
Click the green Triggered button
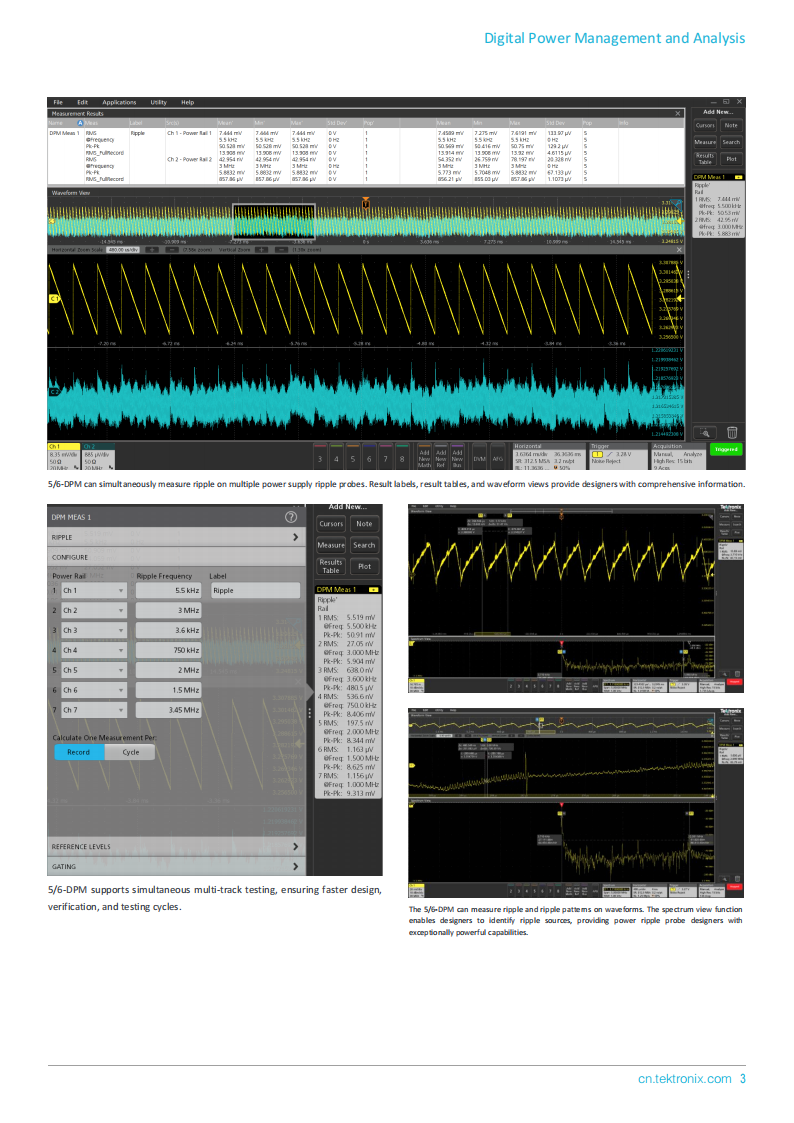[x=726, y=450]
